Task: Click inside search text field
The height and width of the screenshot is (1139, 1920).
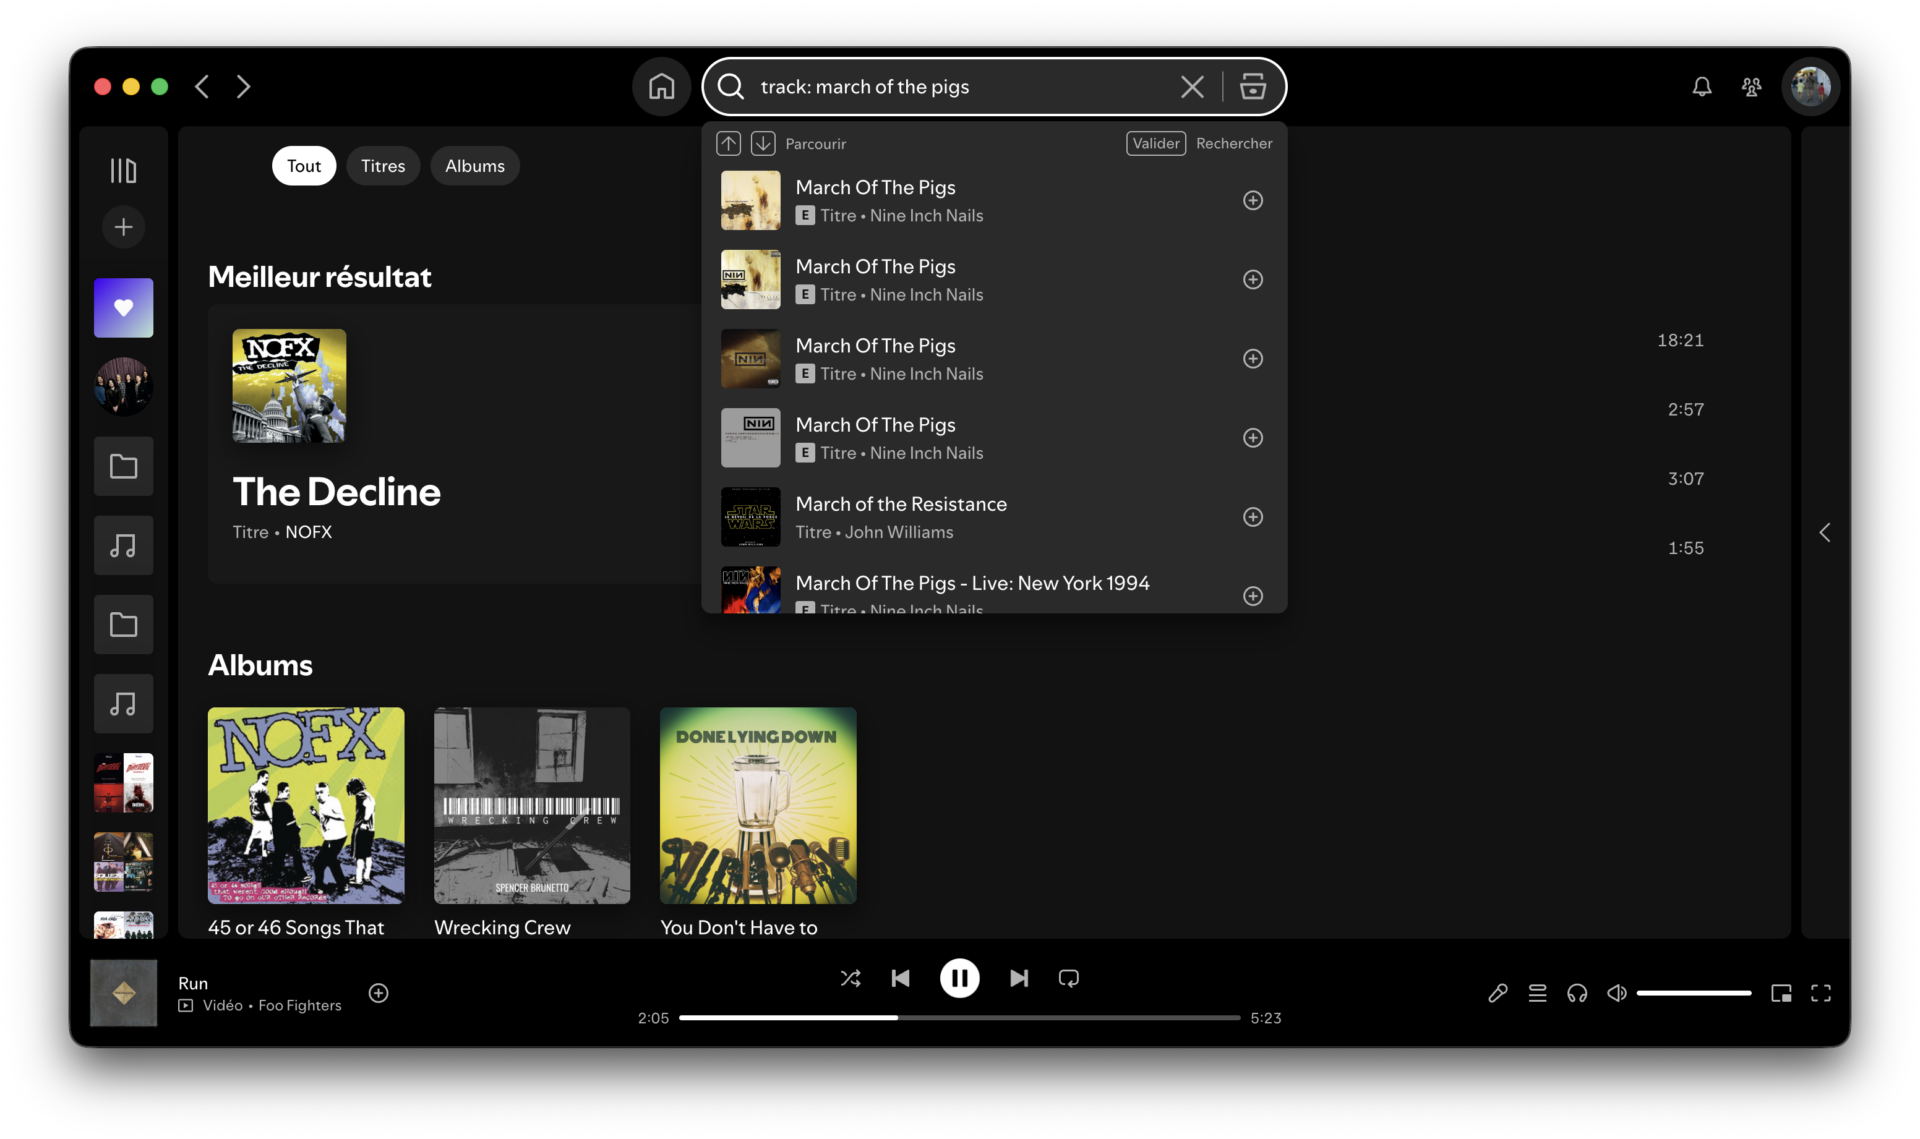Action: 960,87
